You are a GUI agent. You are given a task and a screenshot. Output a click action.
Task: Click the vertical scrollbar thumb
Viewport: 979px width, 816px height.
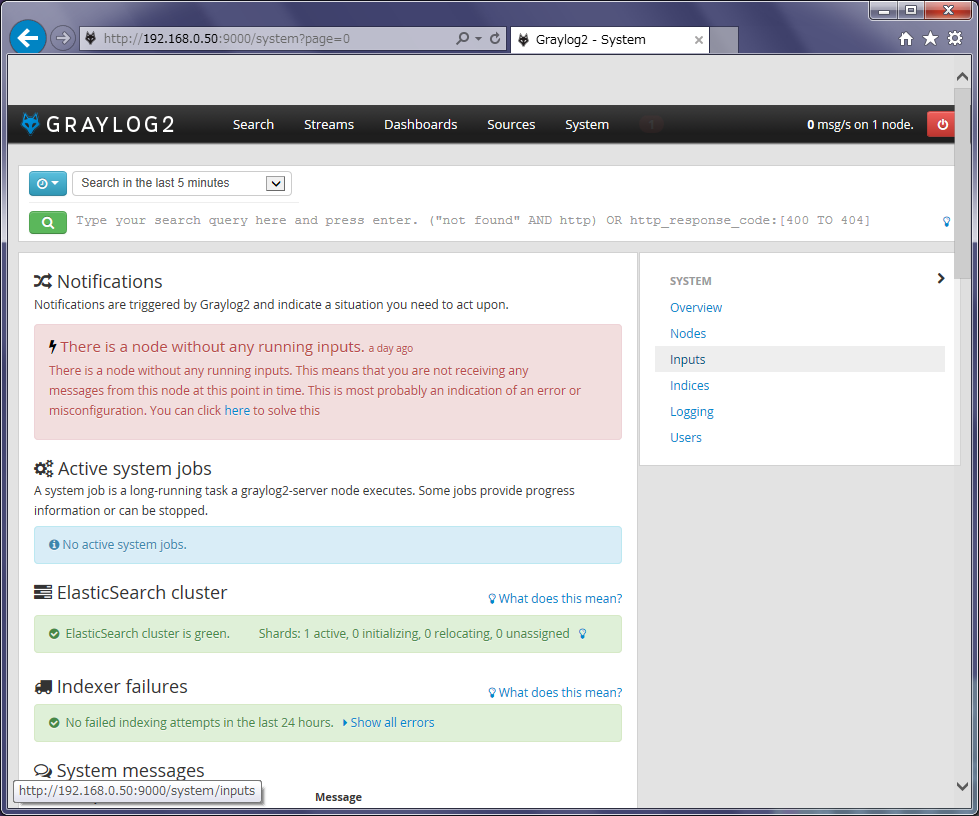pyautogui.click(x=962, y=184)
